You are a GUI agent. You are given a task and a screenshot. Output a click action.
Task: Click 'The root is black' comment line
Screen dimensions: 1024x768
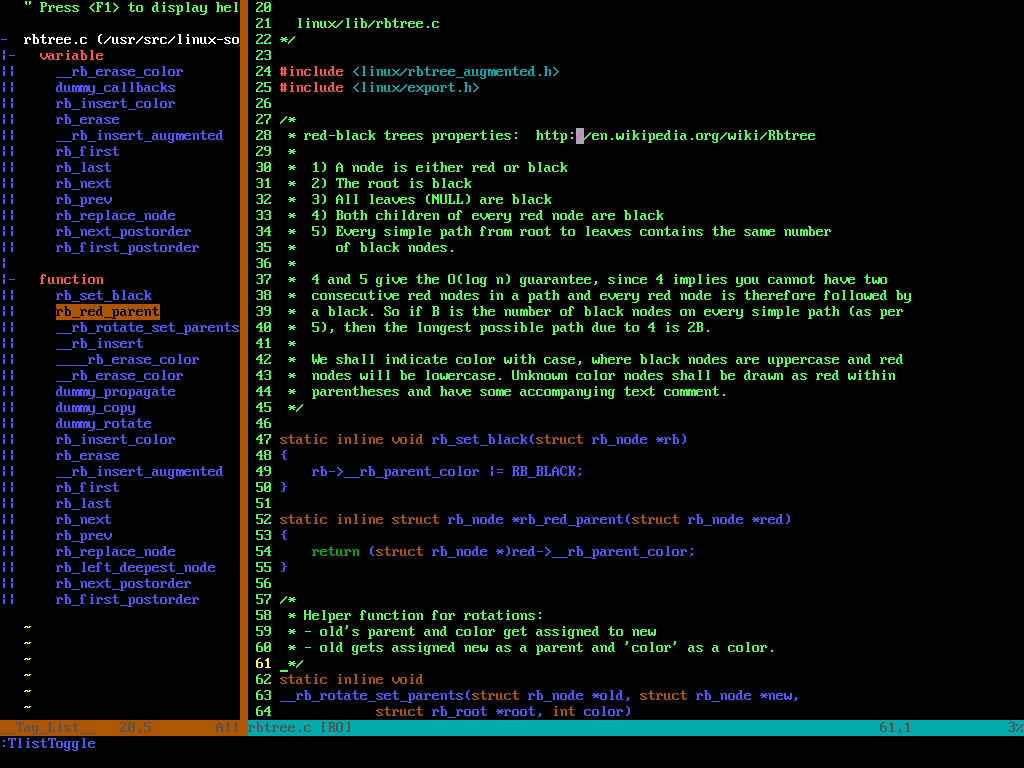coord(404,184)
